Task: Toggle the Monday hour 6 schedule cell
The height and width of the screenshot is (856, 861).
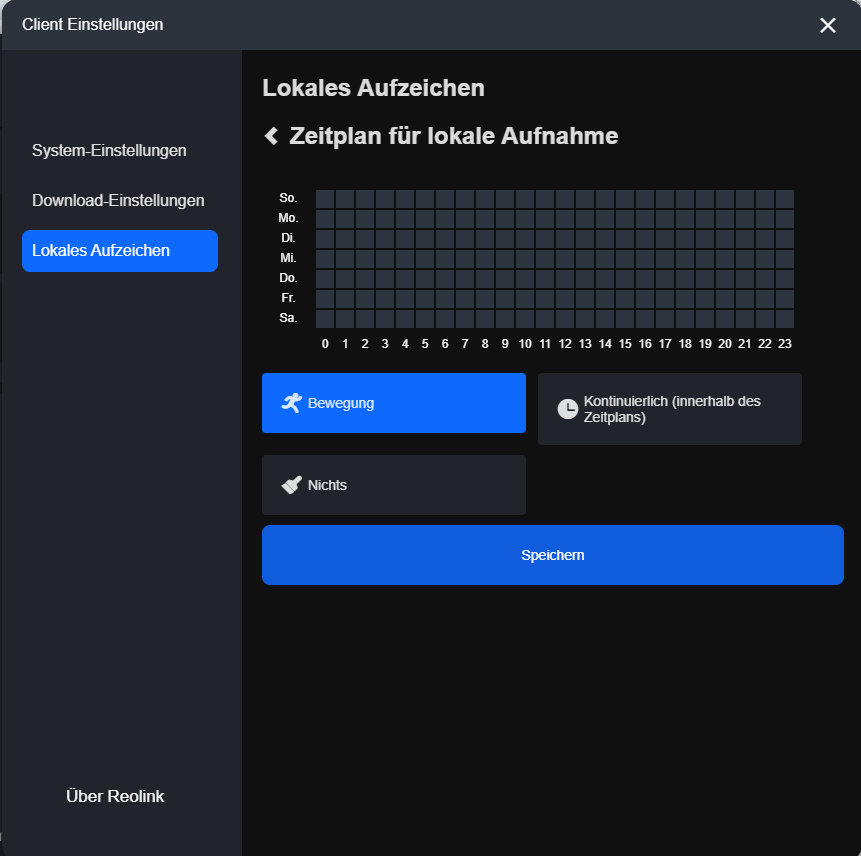Action: (445, 219)
